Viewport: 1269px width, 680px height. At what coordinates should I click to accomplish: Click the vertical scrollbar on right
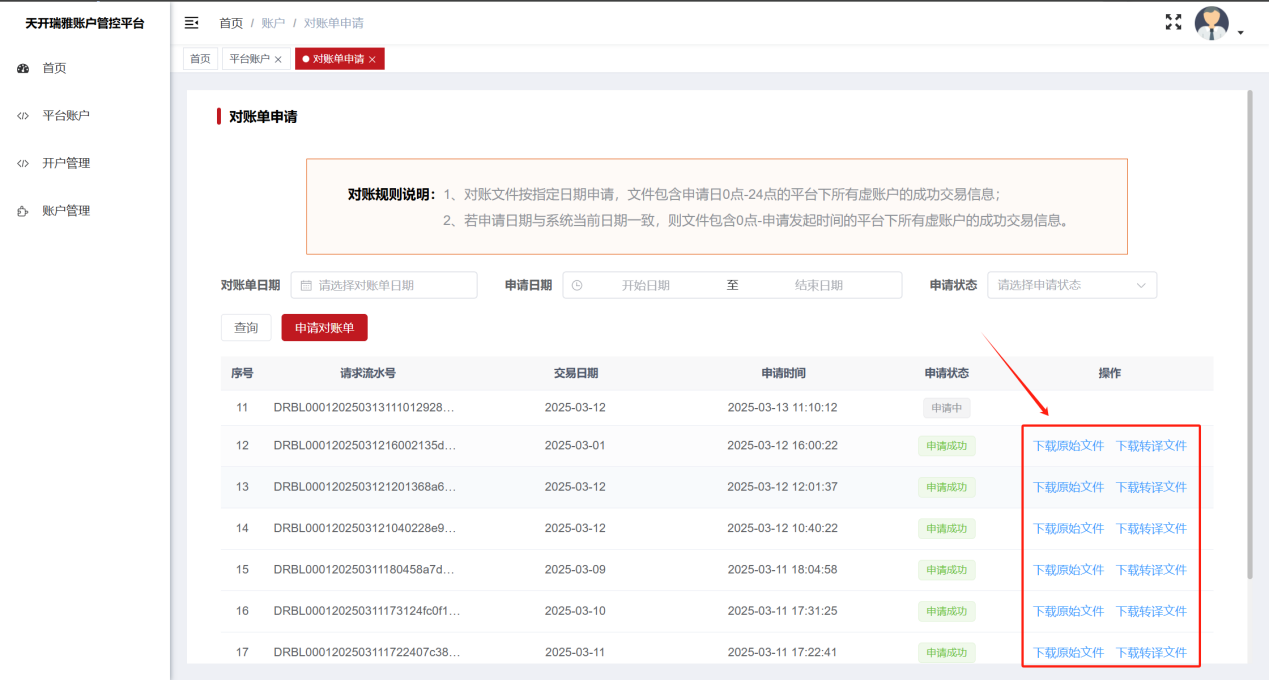[1249, 330]
